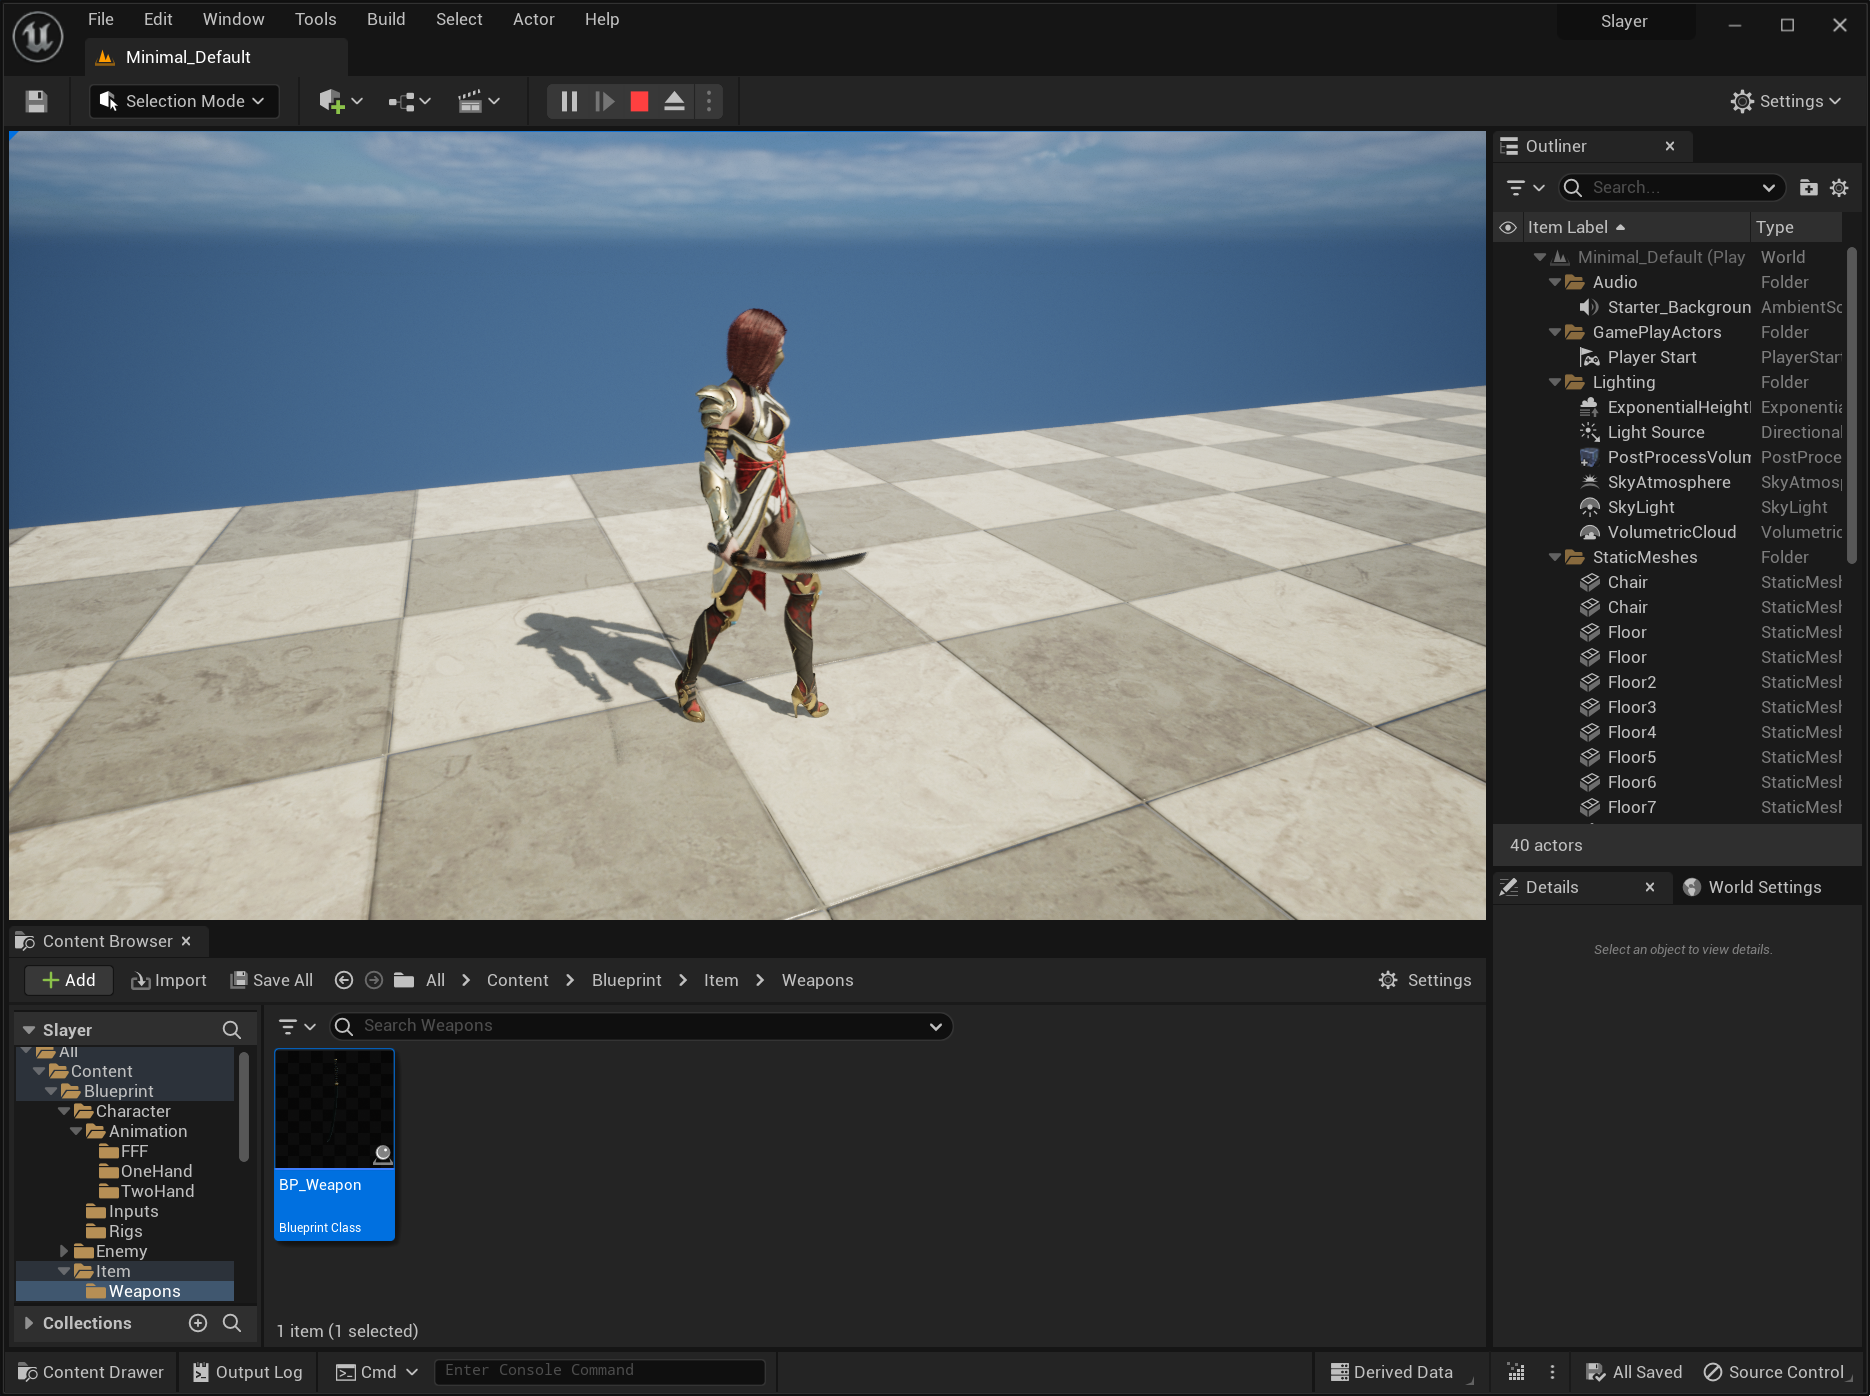Click the Outliner search field
Screen dimensions: 1870x1396
pos(1672,187)
